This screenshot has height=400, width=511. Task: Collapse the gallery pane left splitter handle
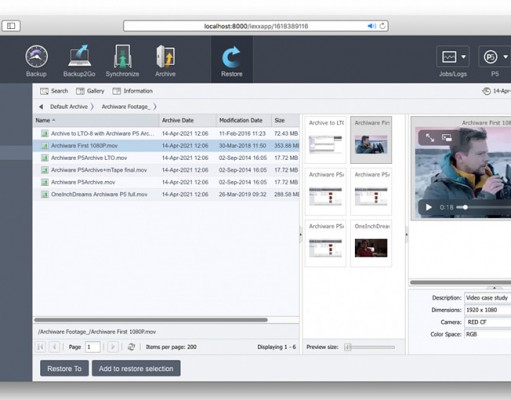click(x=301, y=234)
